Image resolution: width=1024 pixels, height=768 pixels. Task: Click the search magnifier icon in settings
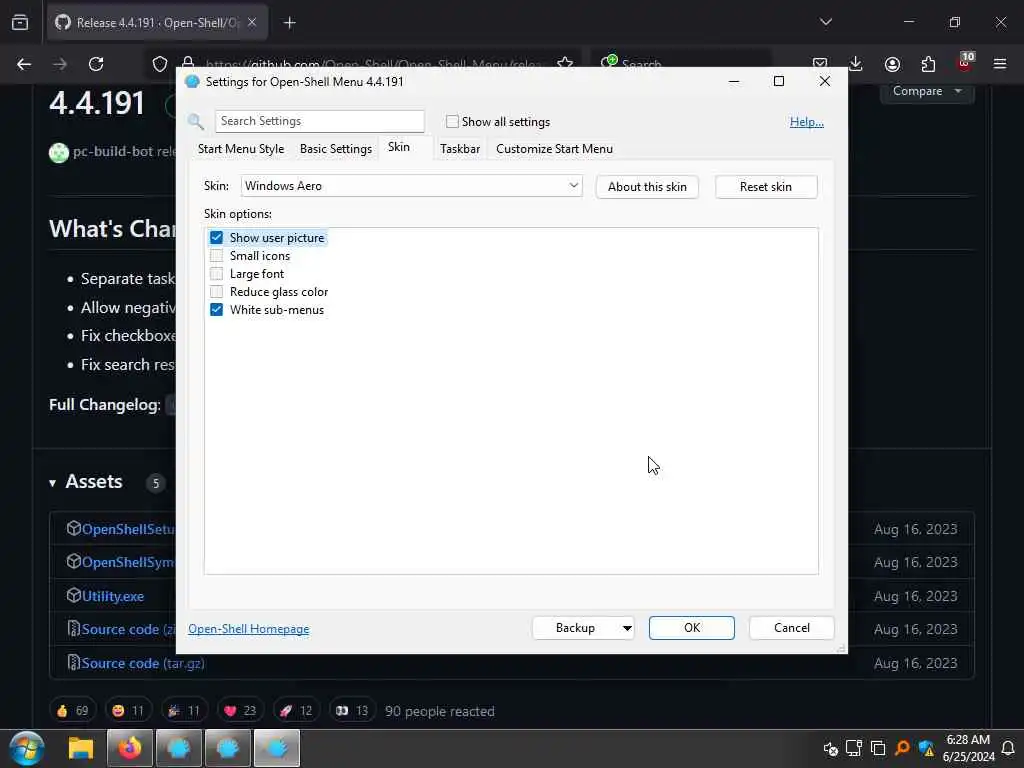tap(195, 121)
